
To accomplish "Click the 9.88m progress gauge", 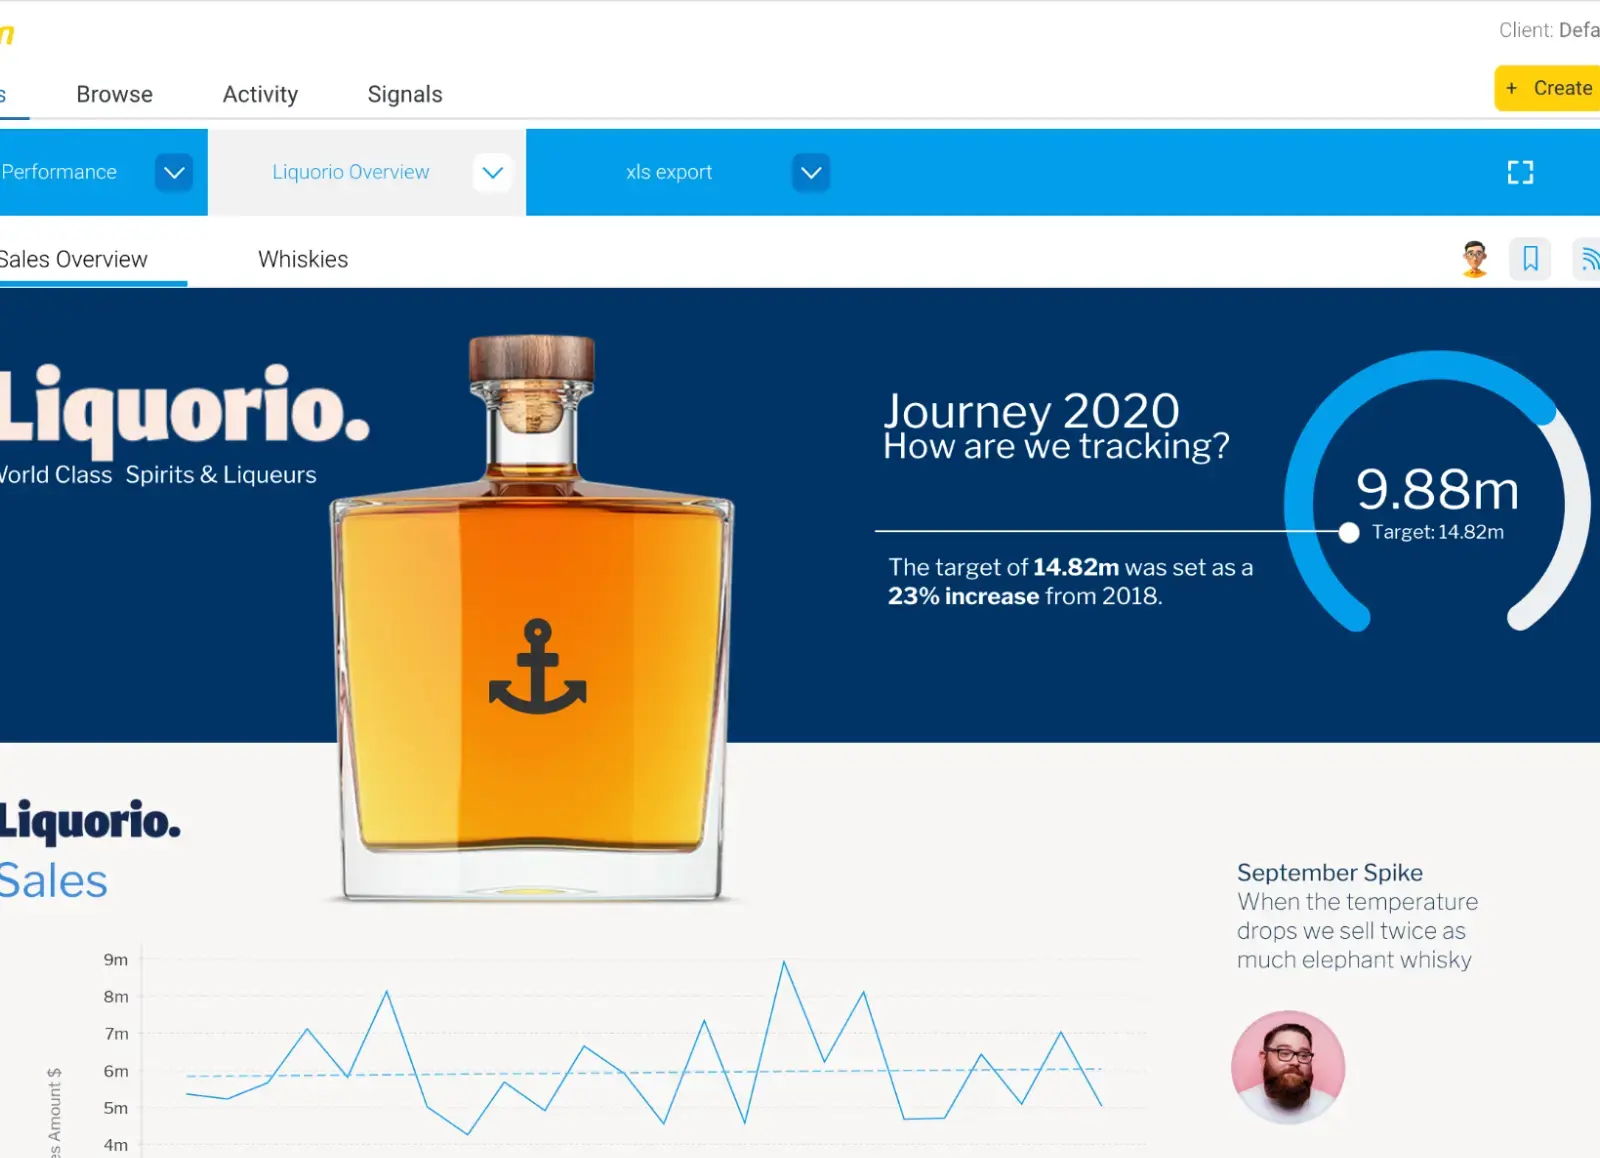I will coord(1437,490).
